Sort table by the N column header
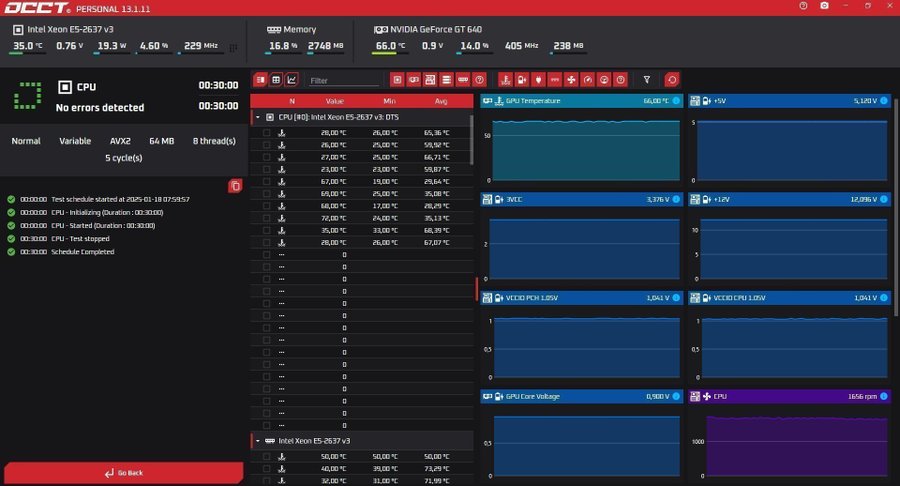The image size is (900, 486). (292, 101)
